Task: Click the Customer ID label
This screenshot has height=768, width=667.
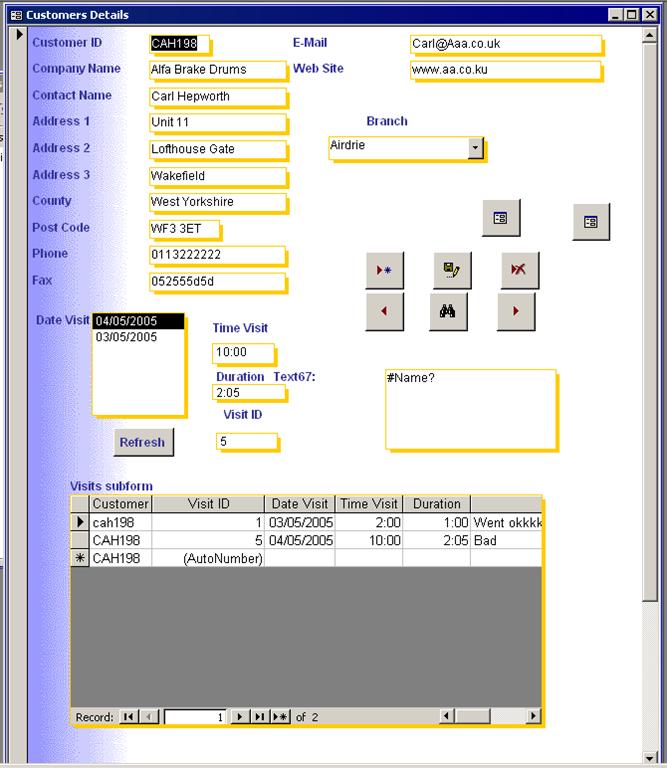Action: click(x=67, y=43)
